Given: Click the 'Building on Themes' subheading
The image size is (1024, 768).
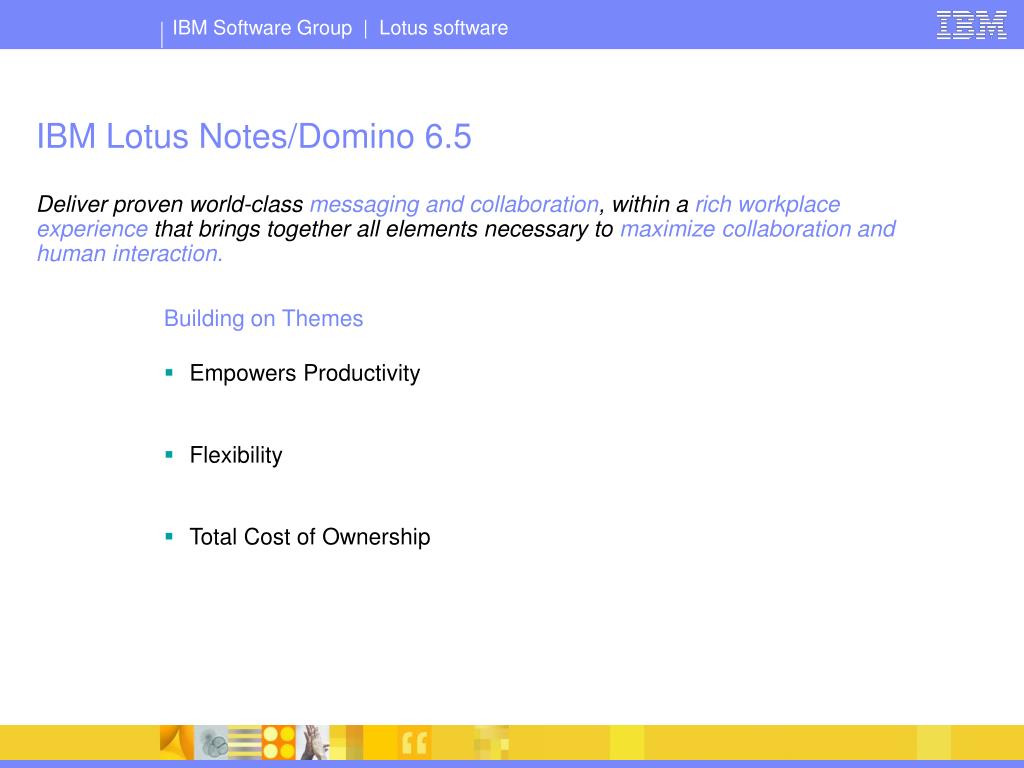Looking at the screenshot, I should tap(263, 319).
